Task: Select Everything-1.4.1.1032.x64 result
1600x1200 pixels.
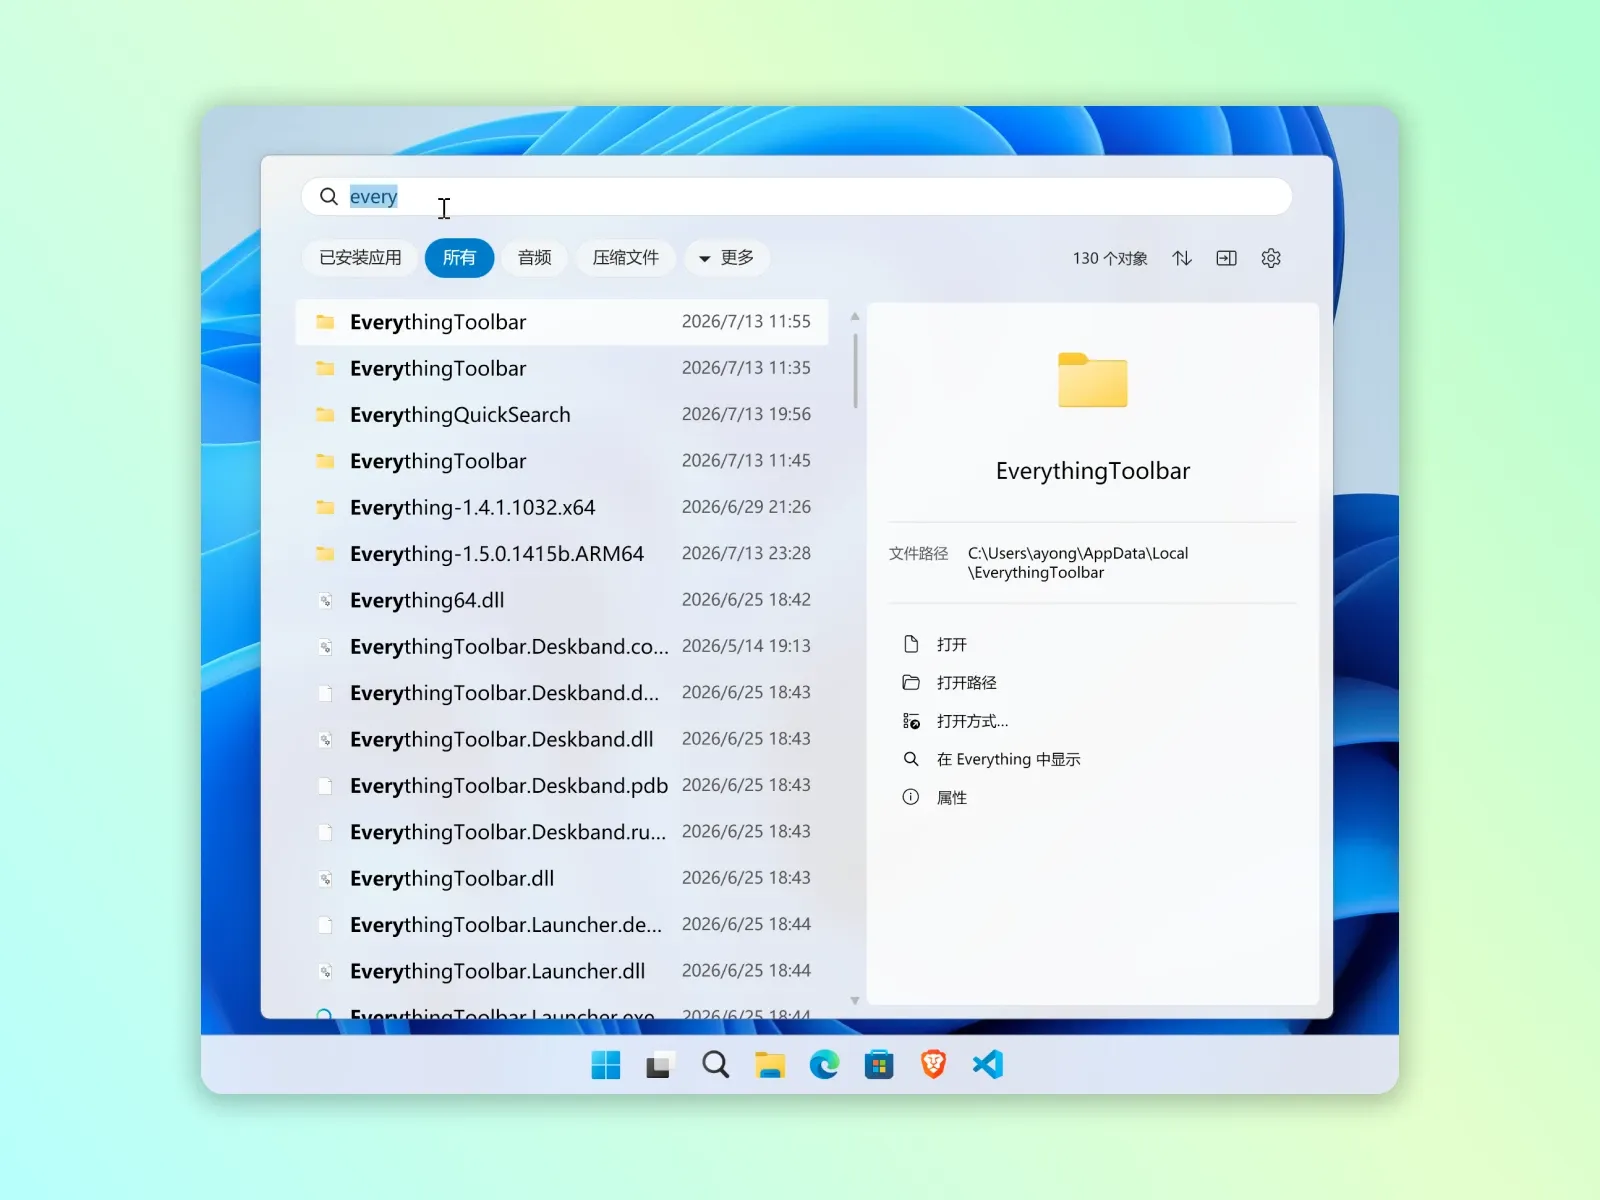Action: (x=562, y=507)
